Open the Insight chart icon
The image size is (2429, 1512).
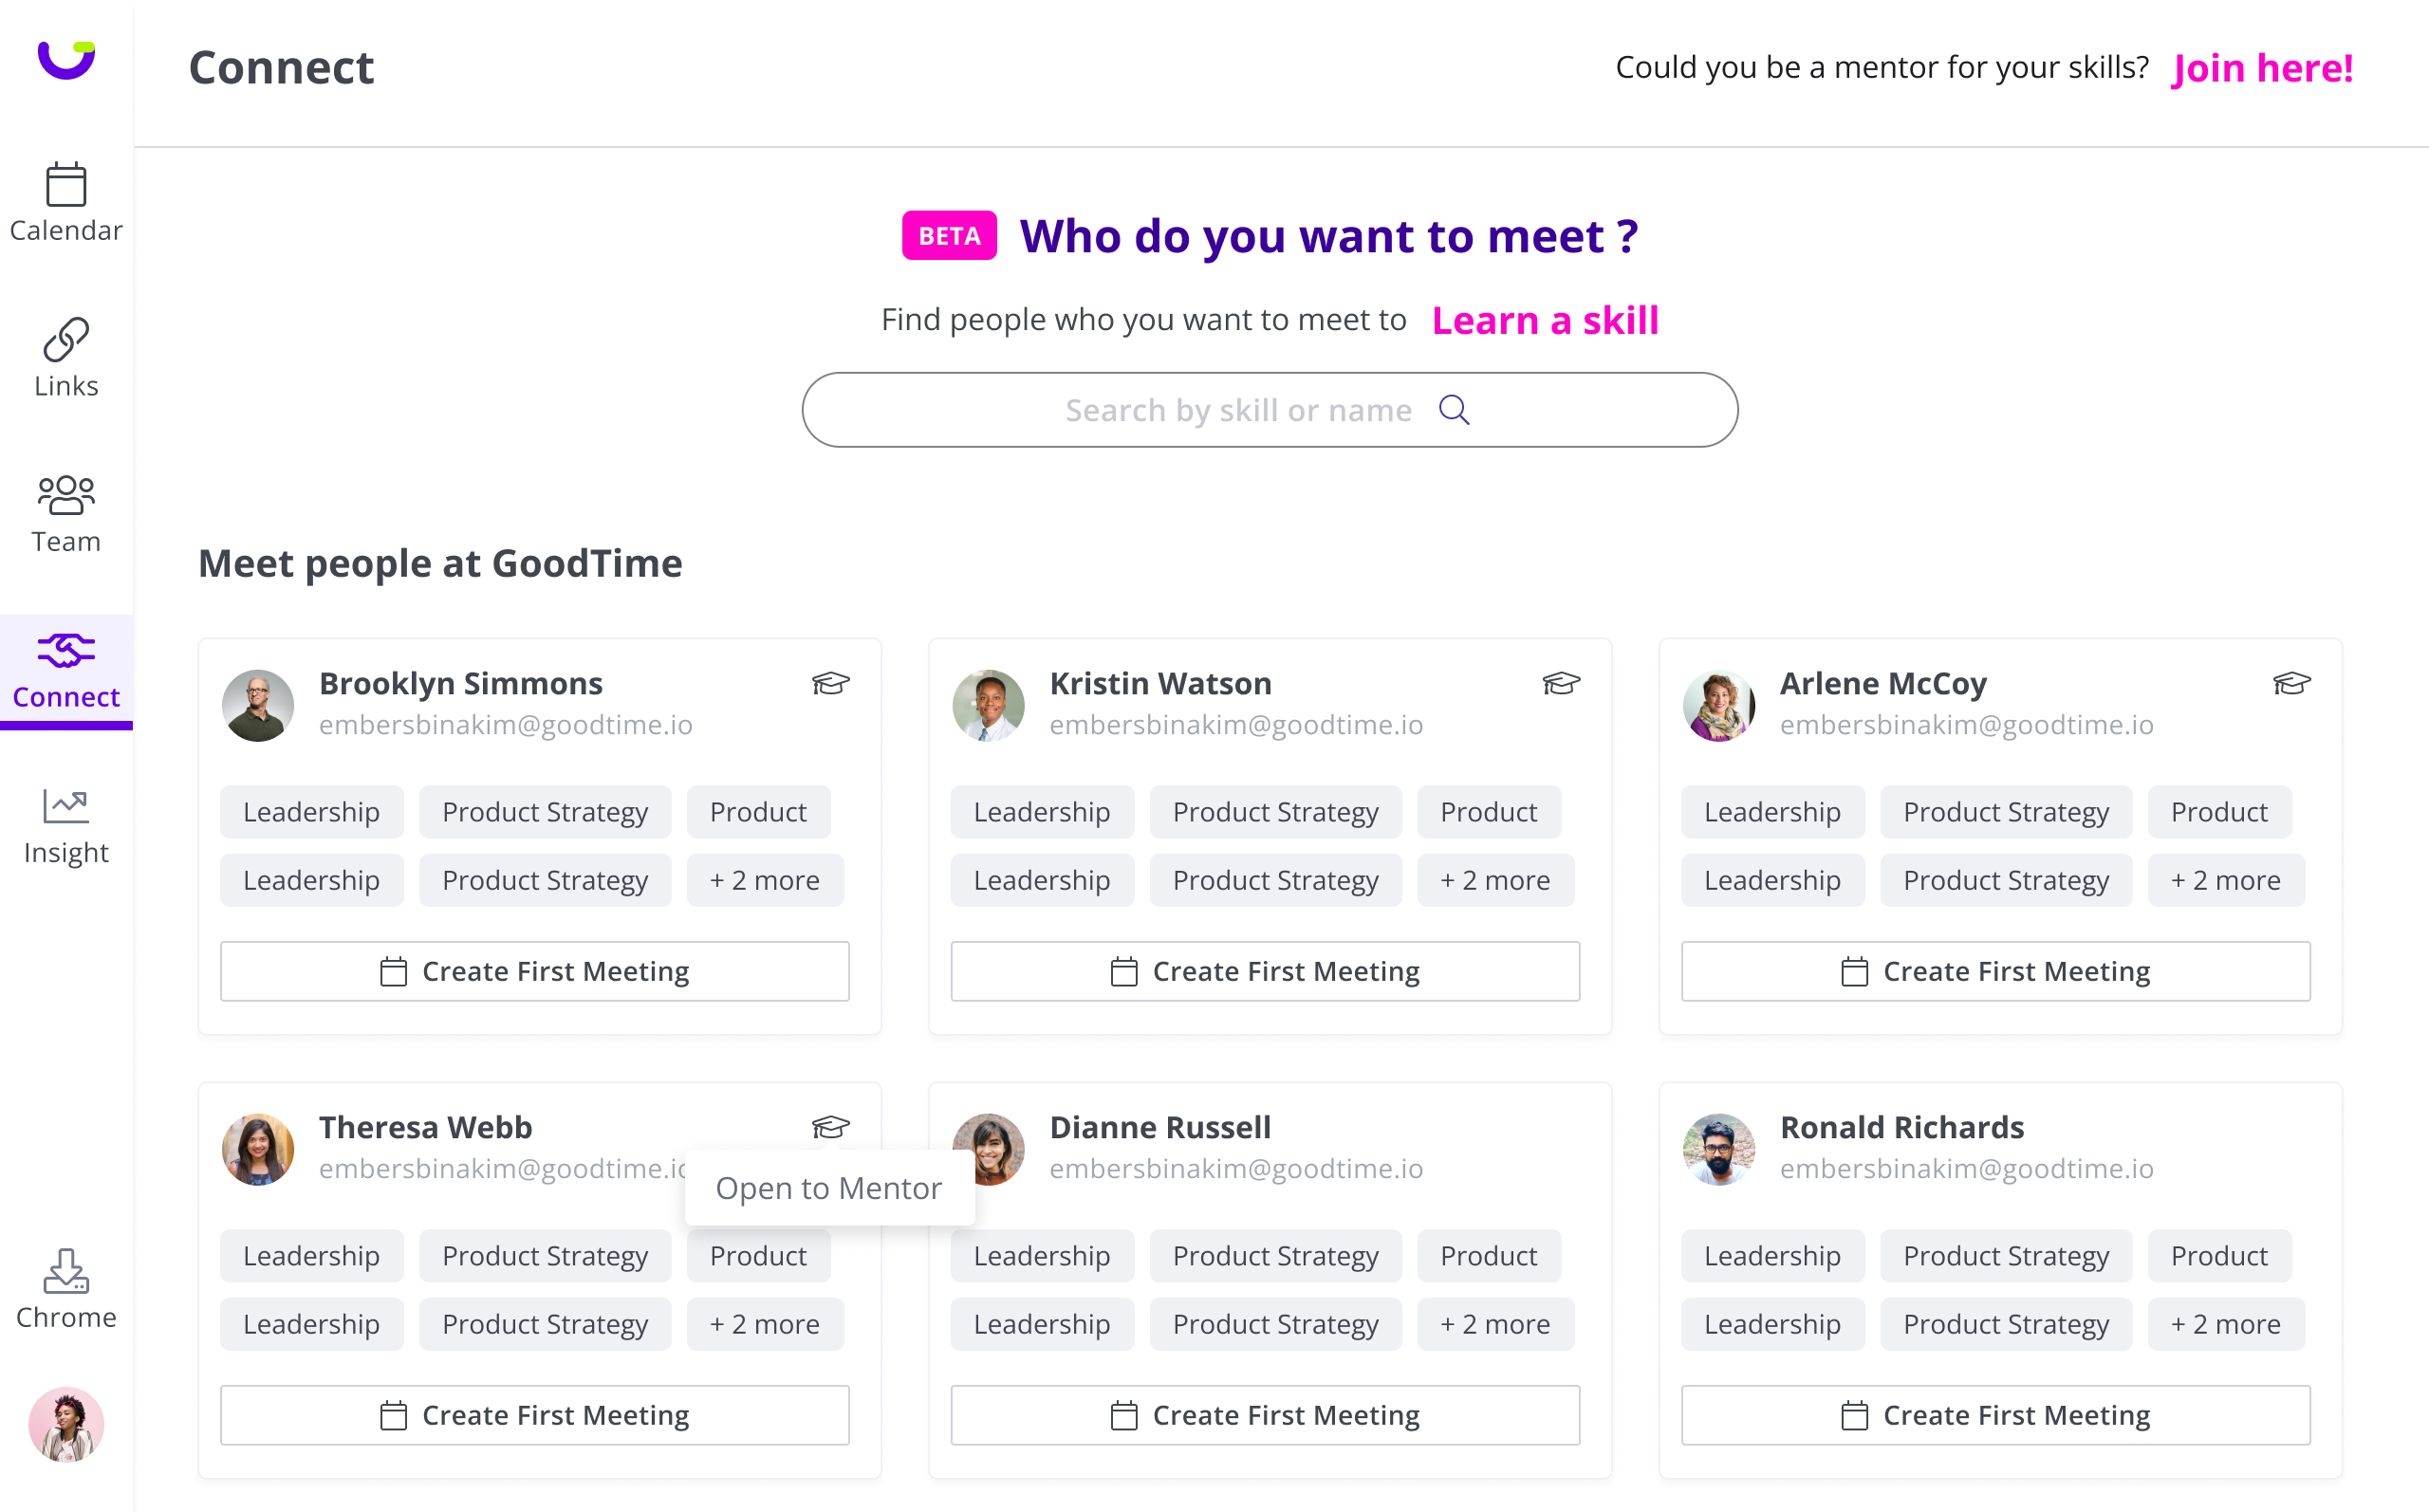(66, 805)
